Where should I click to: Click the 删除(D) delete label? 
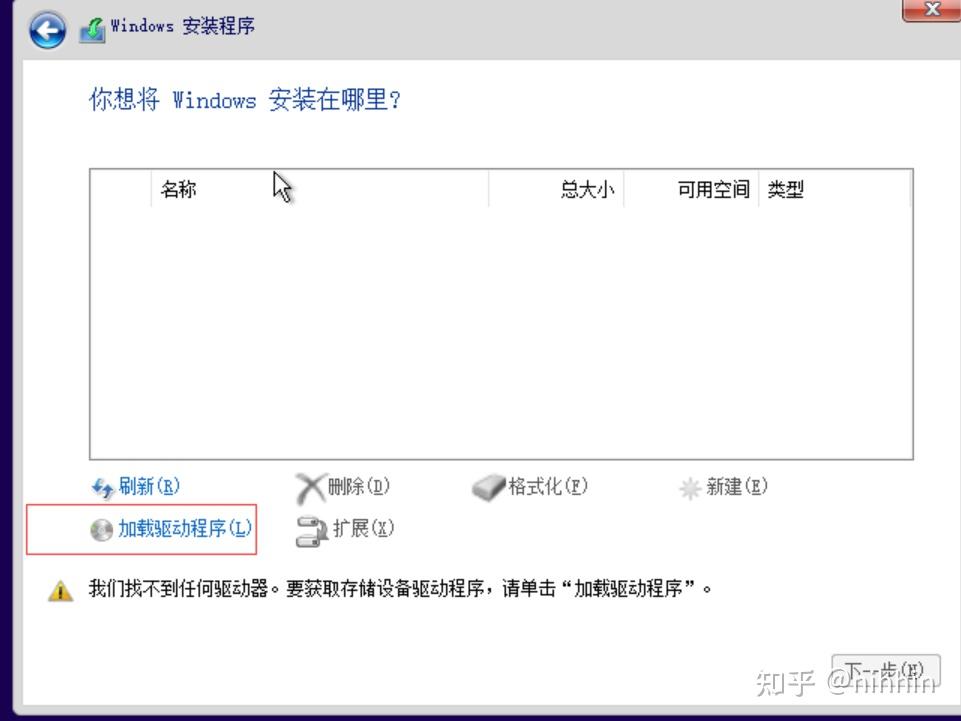[x=359, y=486]
